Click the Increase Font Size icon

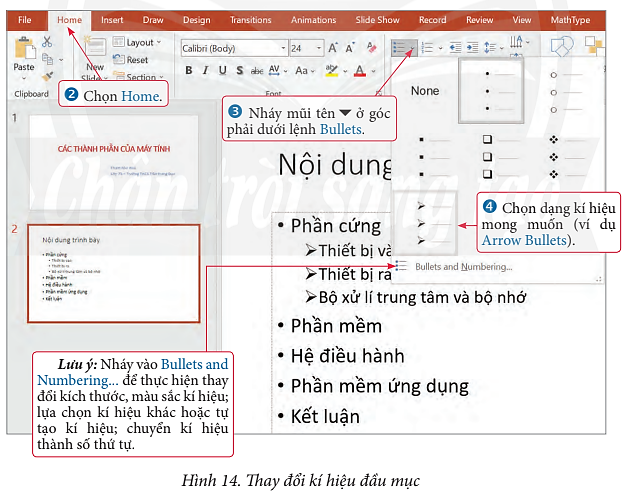click(331, 47)
